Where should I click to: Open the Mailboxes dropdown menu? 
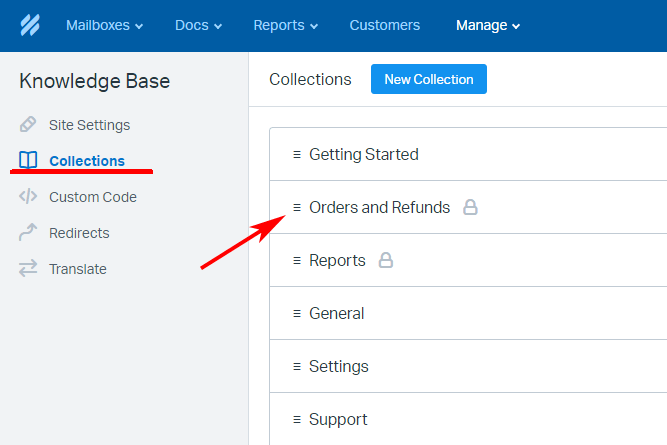(x=104, y=25)
